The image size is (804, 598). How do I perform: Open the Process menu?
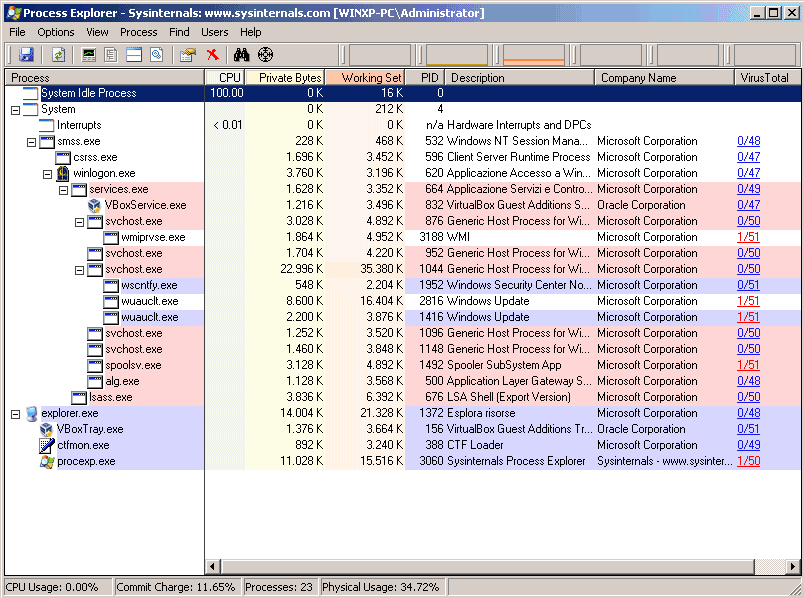pyautogui.click(x=138, y=32)
